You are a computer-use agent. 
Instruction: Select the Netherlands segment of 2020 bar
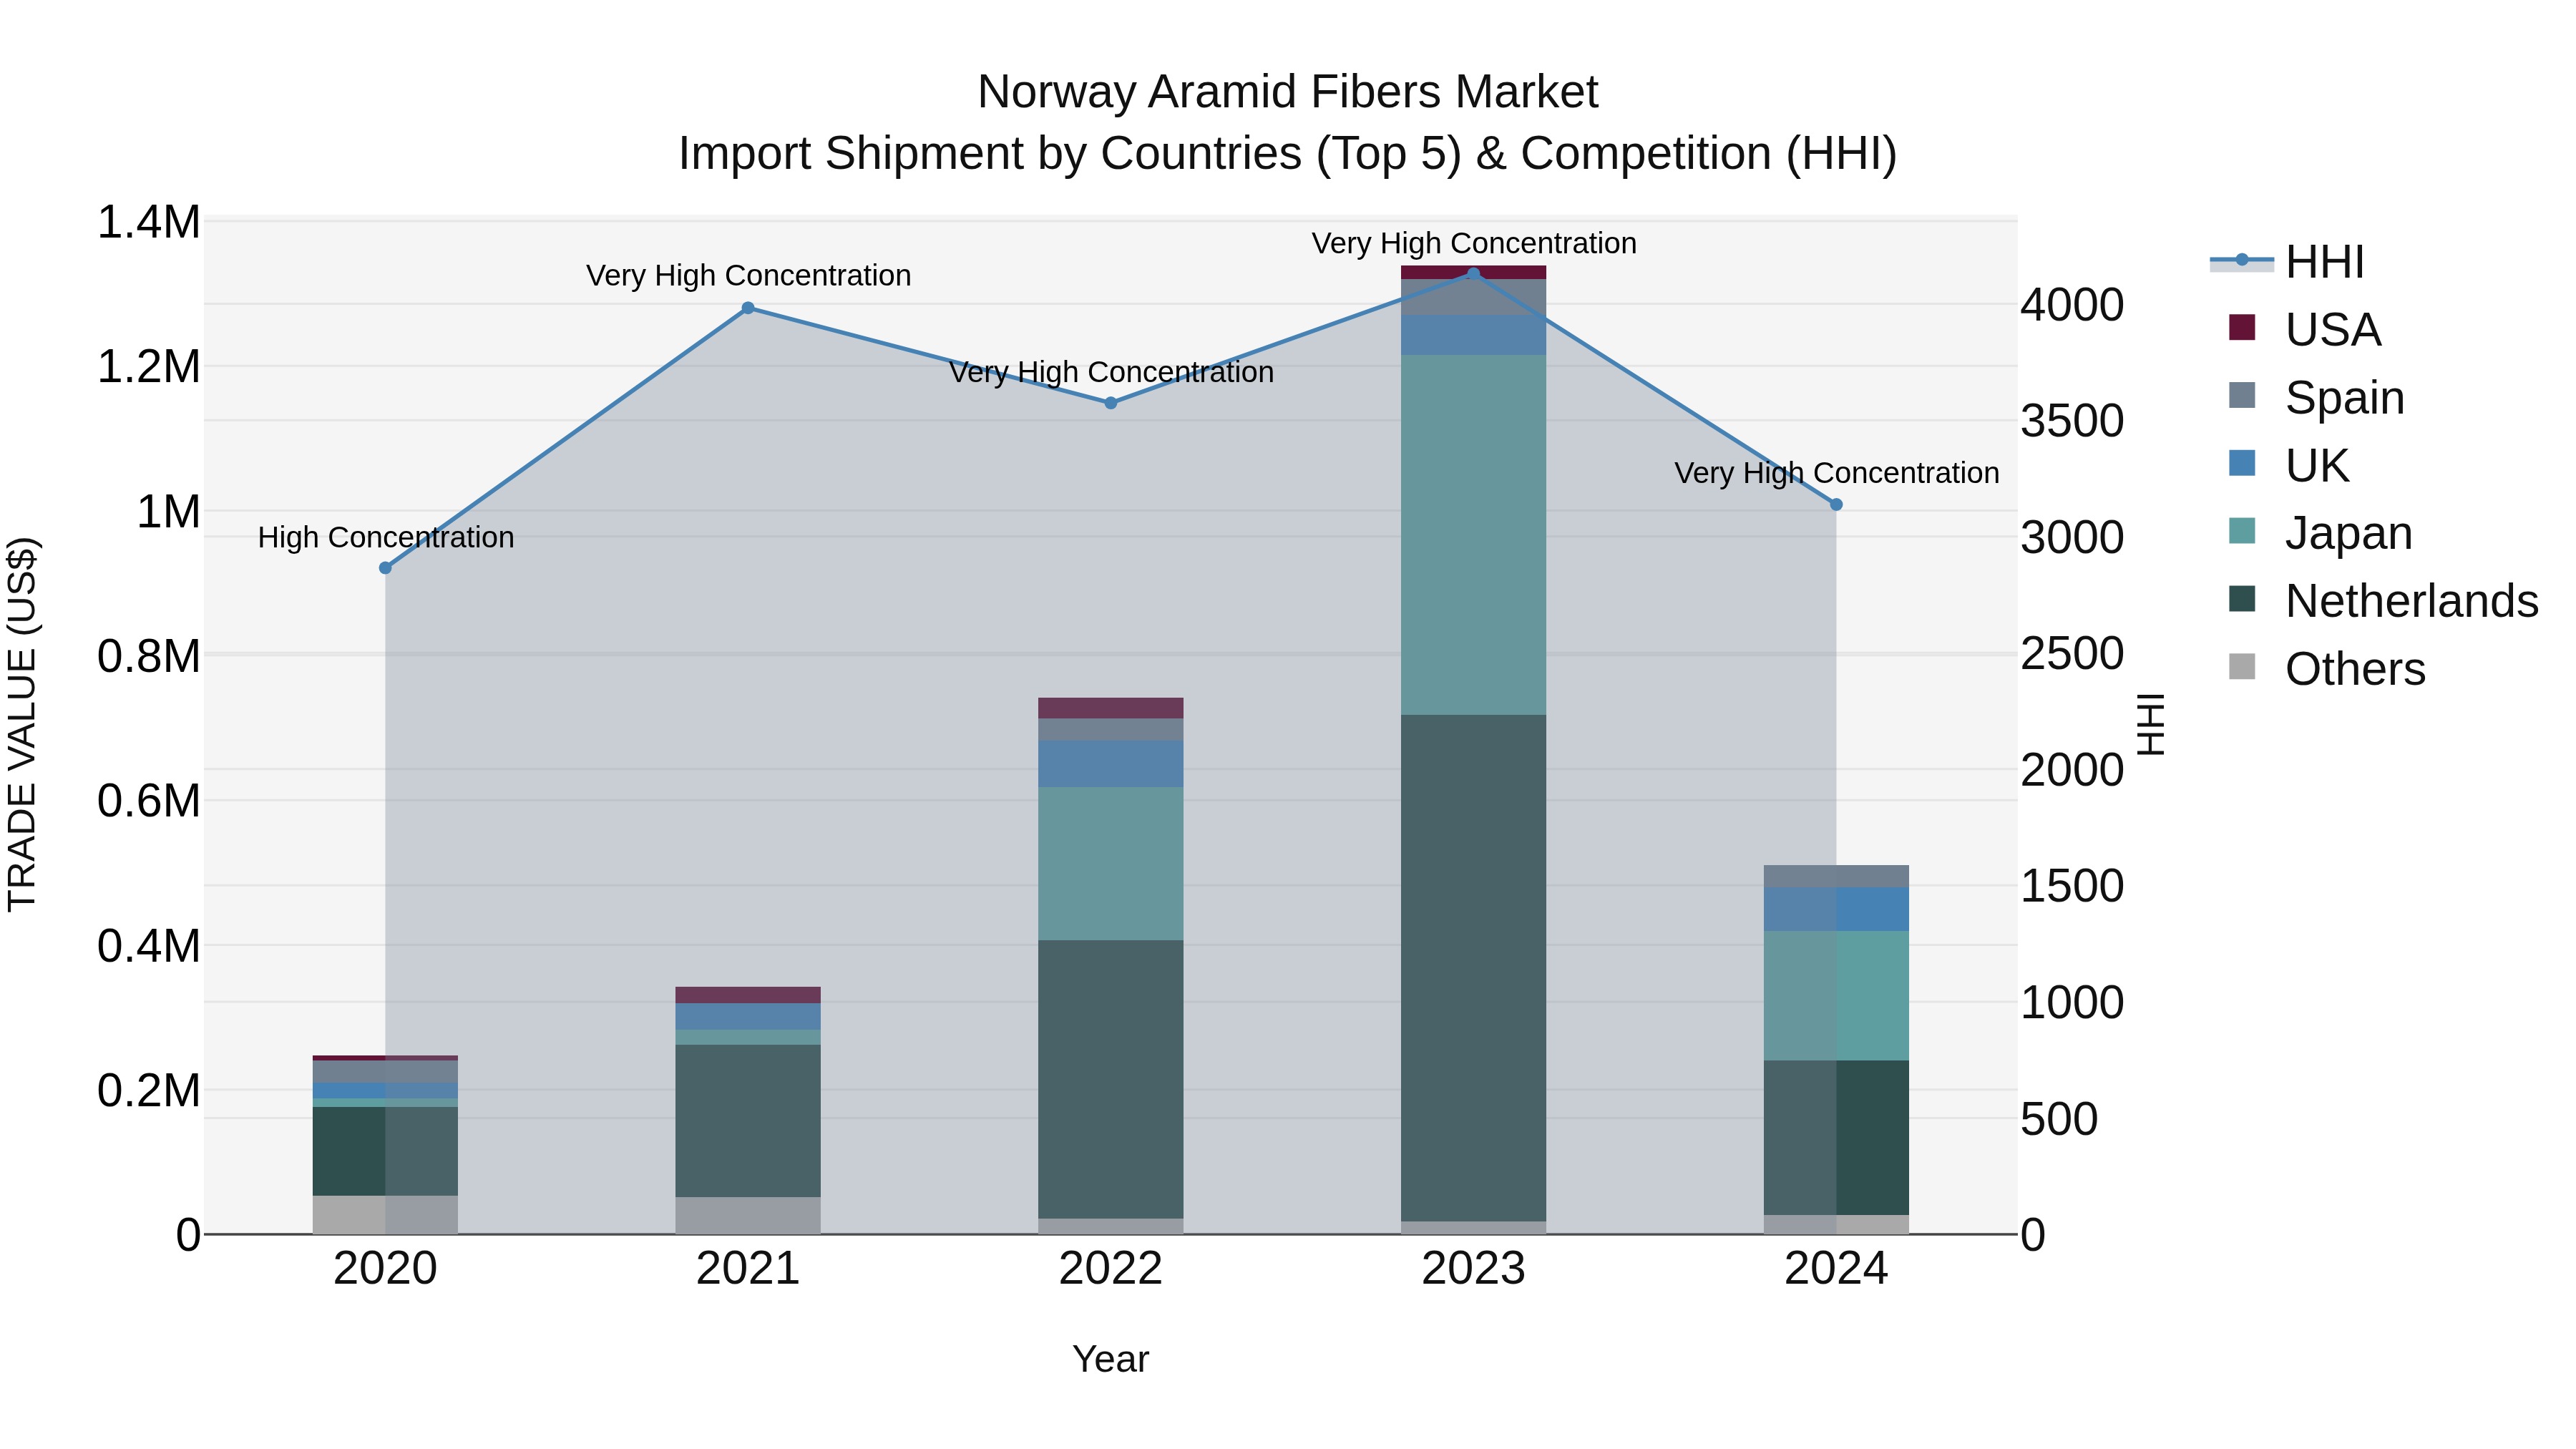coord(385,1151)
